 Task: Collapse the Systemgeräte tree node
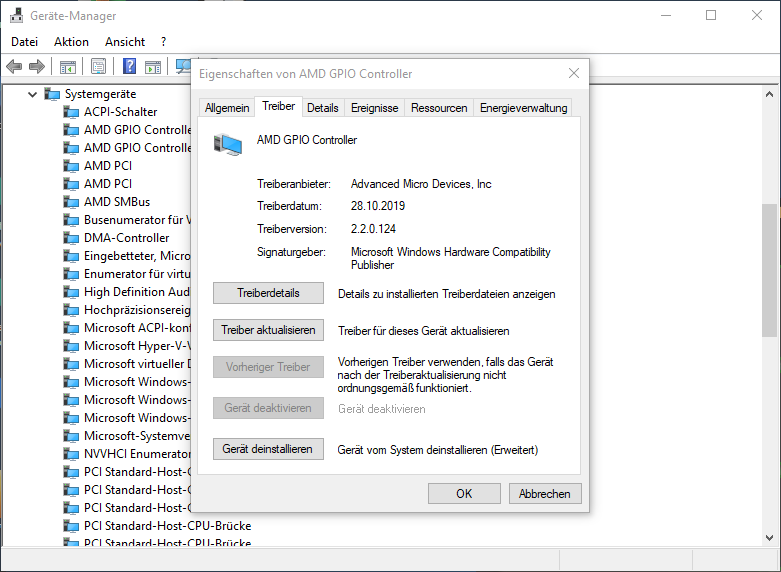point(32,94)
